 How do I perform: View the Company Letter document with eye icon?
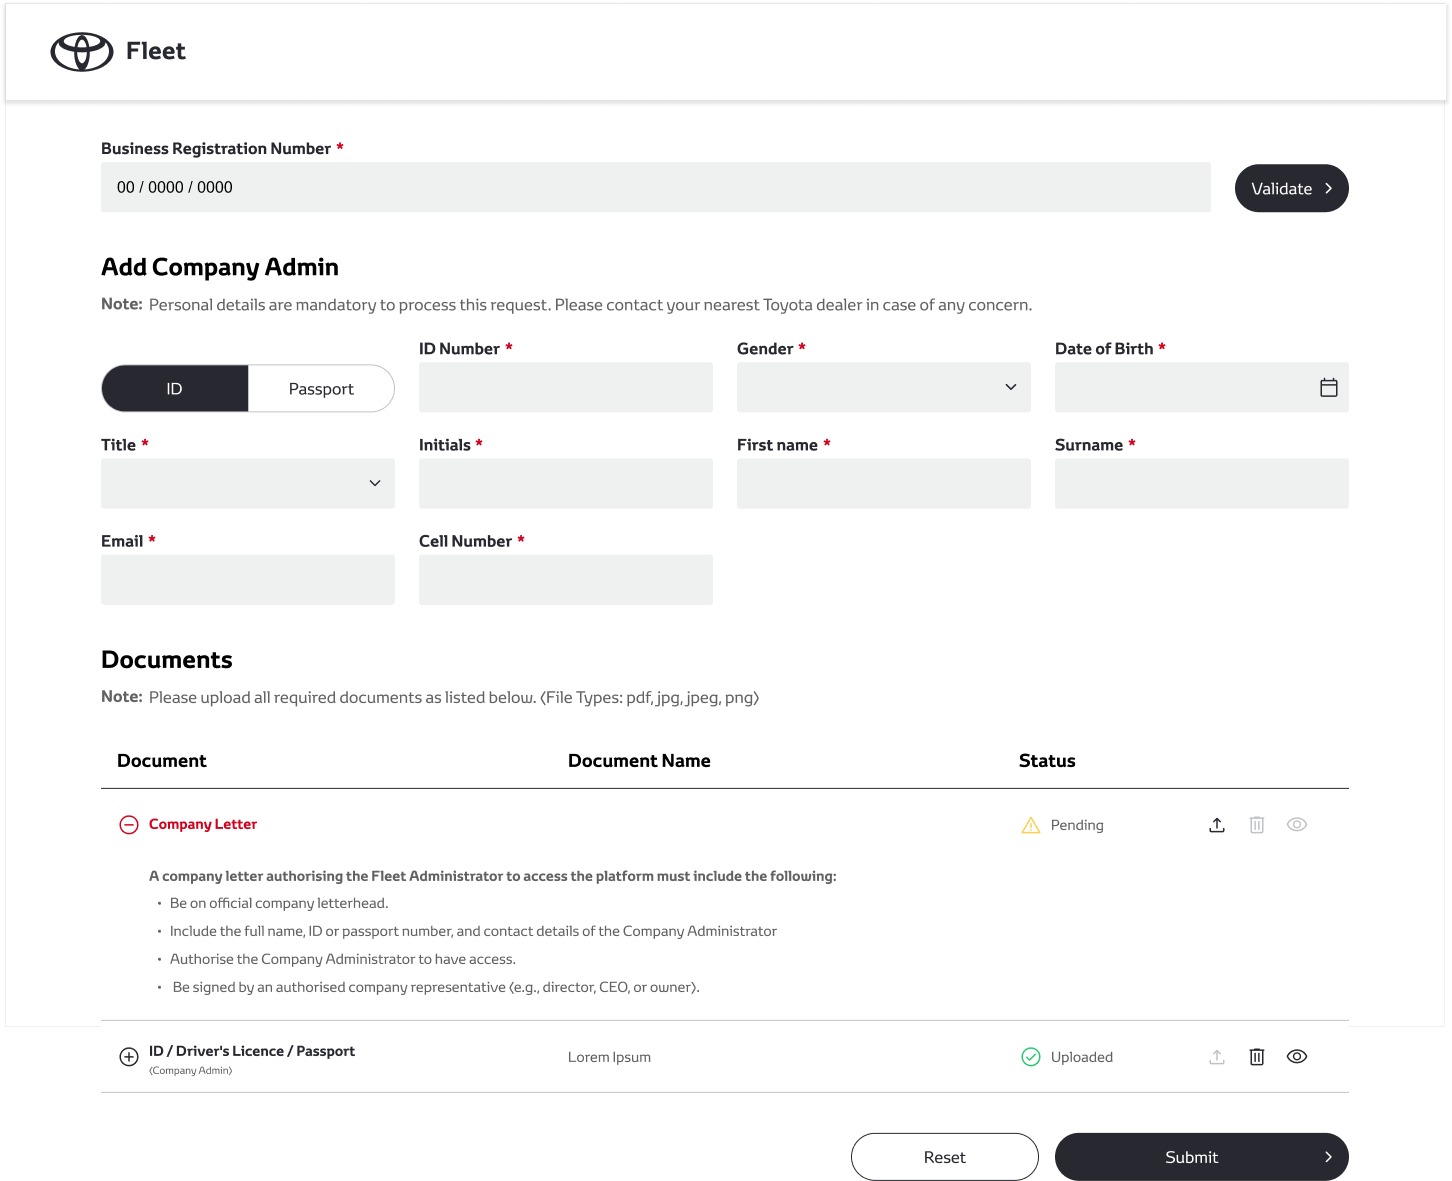click(1297, 825)
